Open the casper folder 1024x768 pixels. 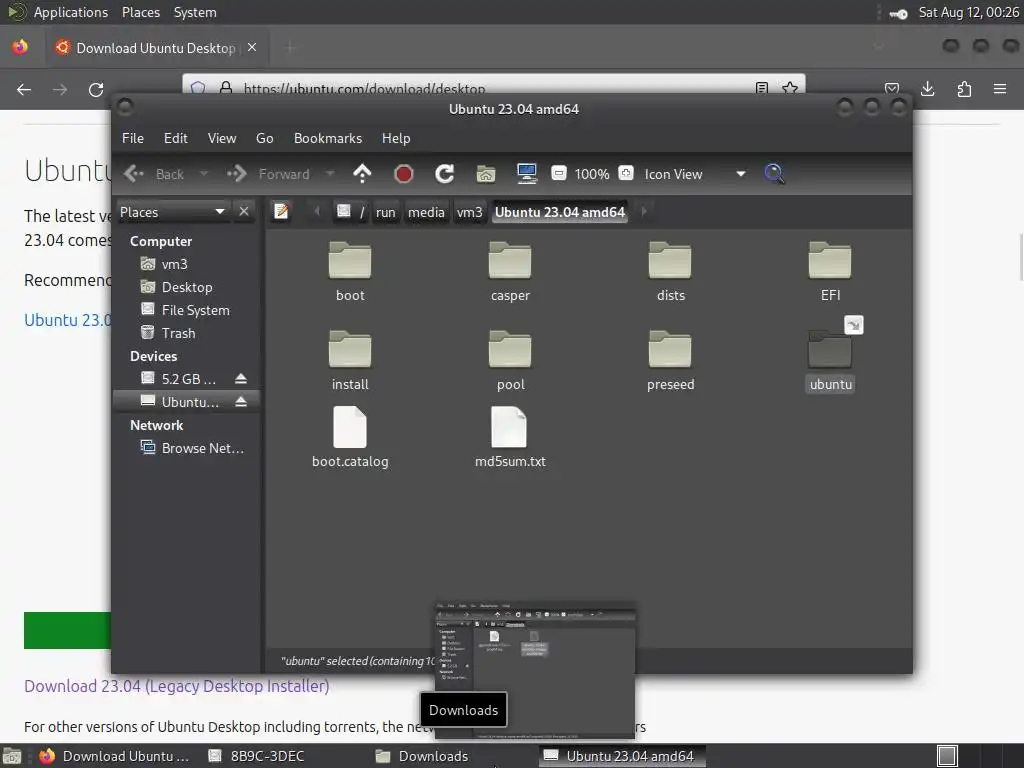[x=510, y=272]
